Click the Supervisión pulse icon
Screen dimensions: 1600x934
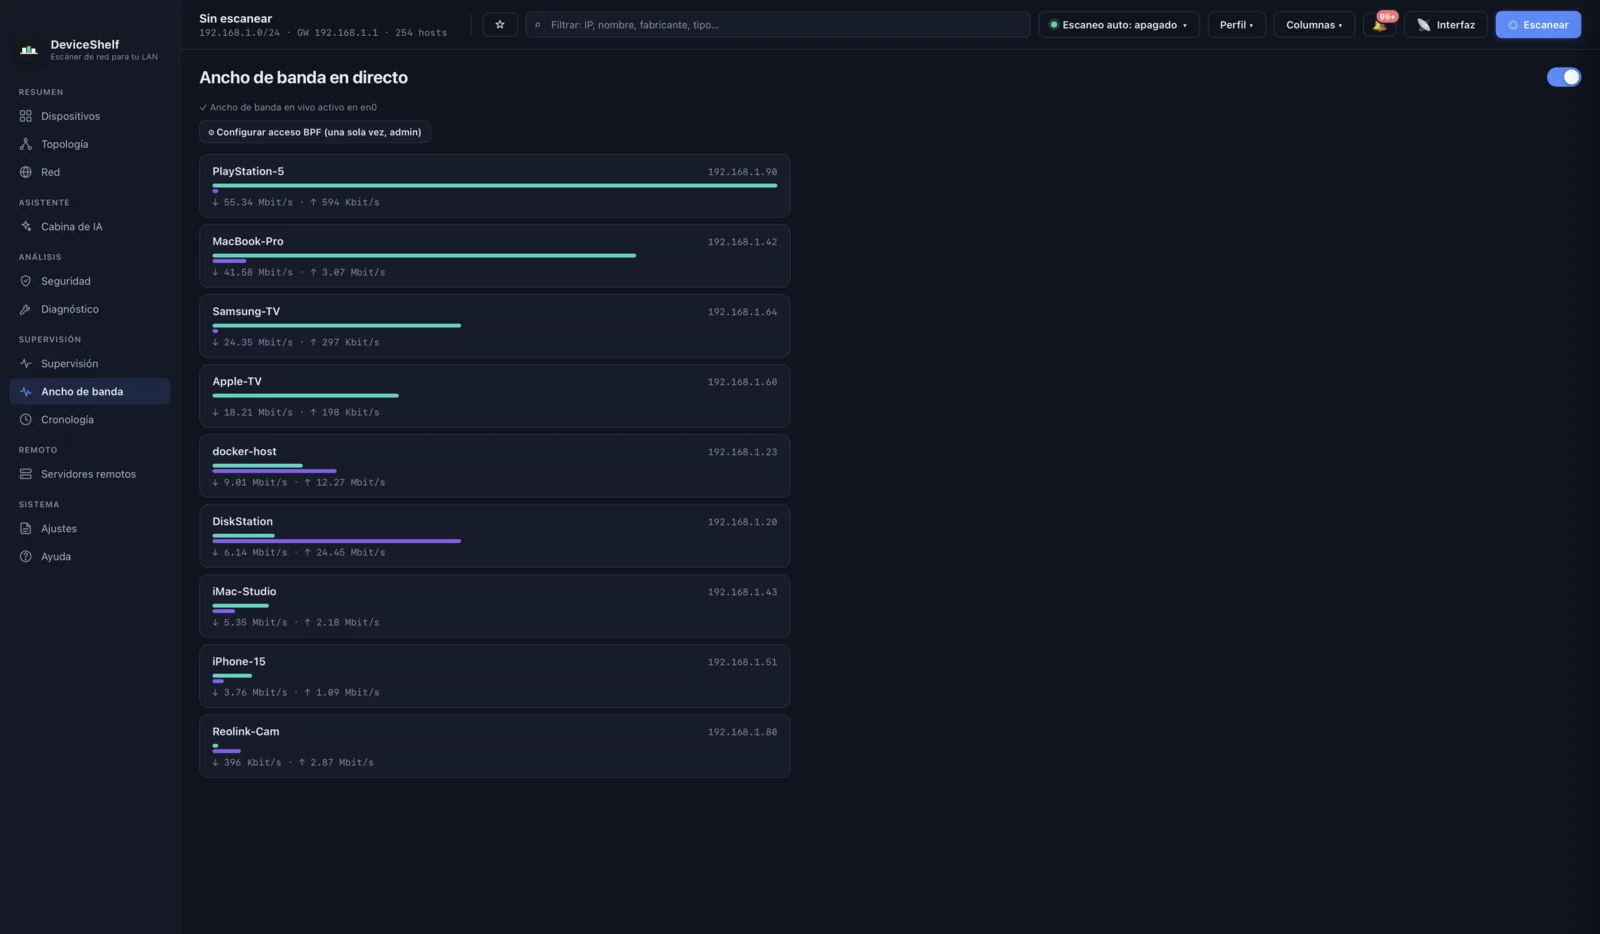26,364
